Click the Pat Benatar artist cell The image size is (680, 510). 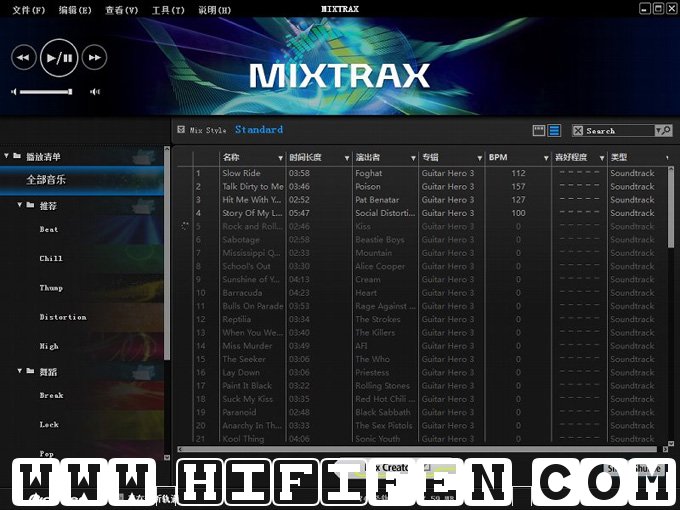(x=377, y=200)
